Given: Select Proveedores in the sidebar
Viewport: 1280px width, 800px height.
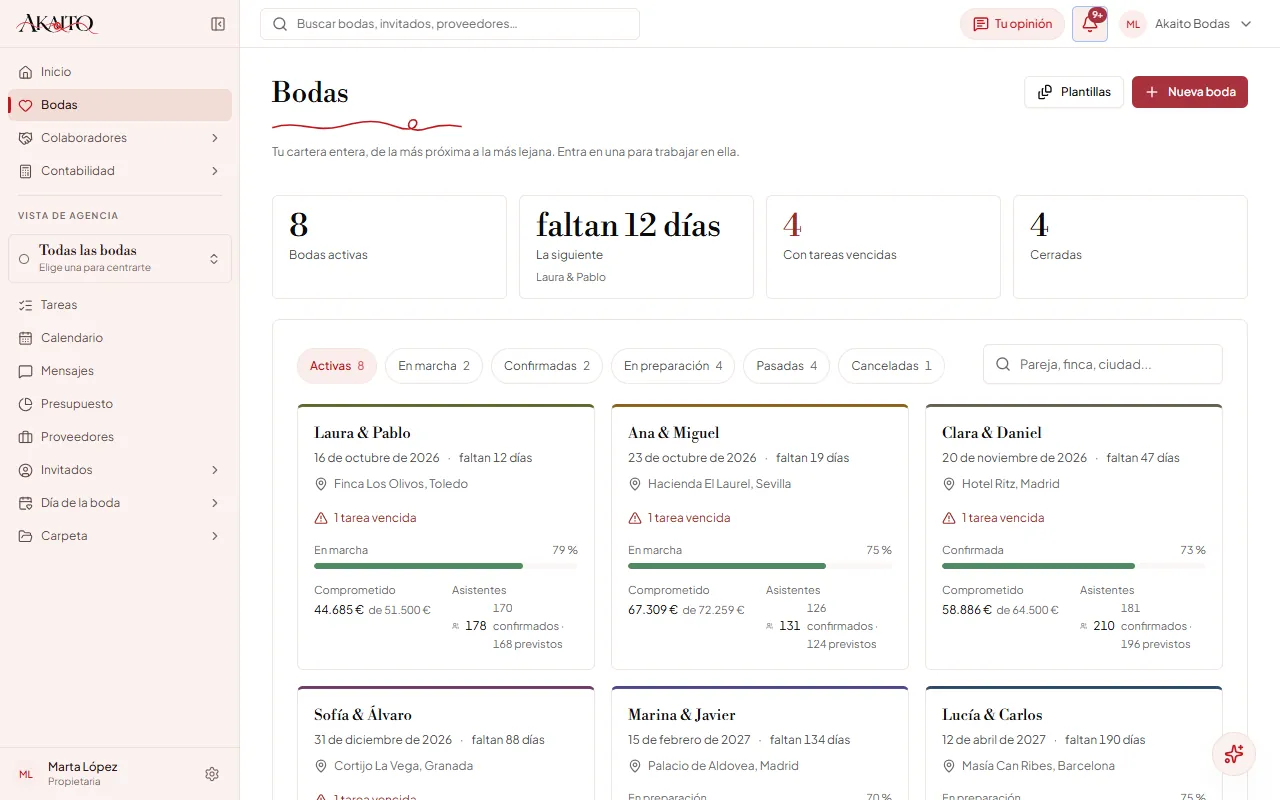Looking at the screenshot, I should 120,437.
